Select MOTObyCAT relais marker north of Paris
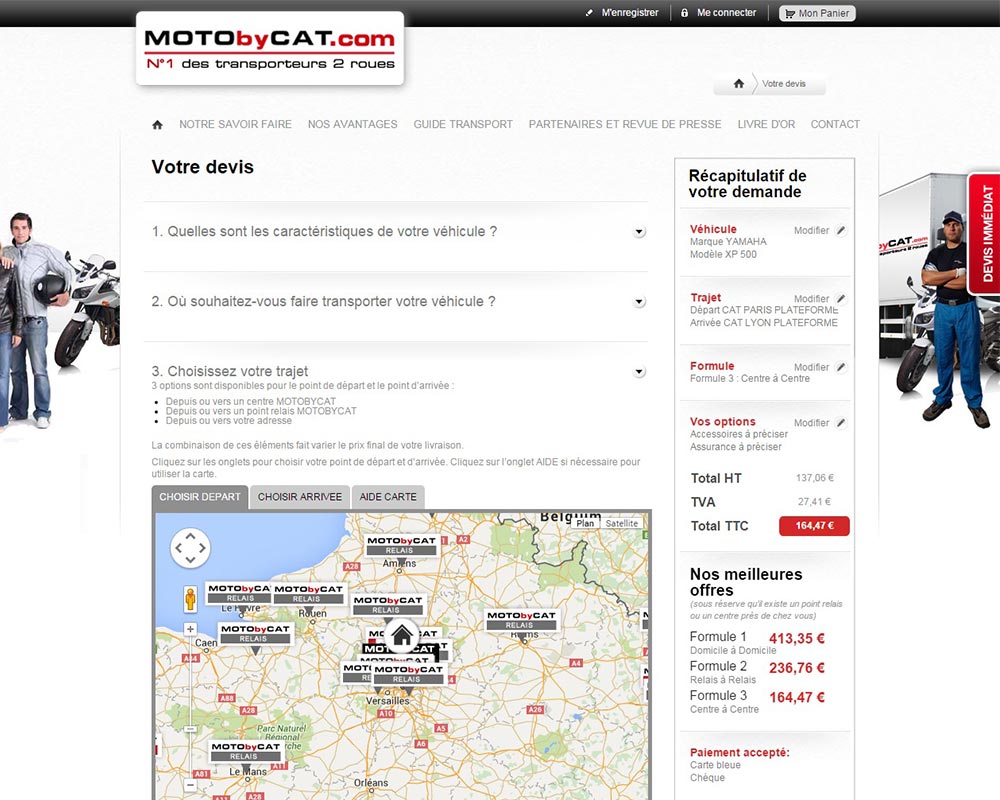The width and height of the screenshot is (1000, 800). pyautogui.click(x=388, y=605)
